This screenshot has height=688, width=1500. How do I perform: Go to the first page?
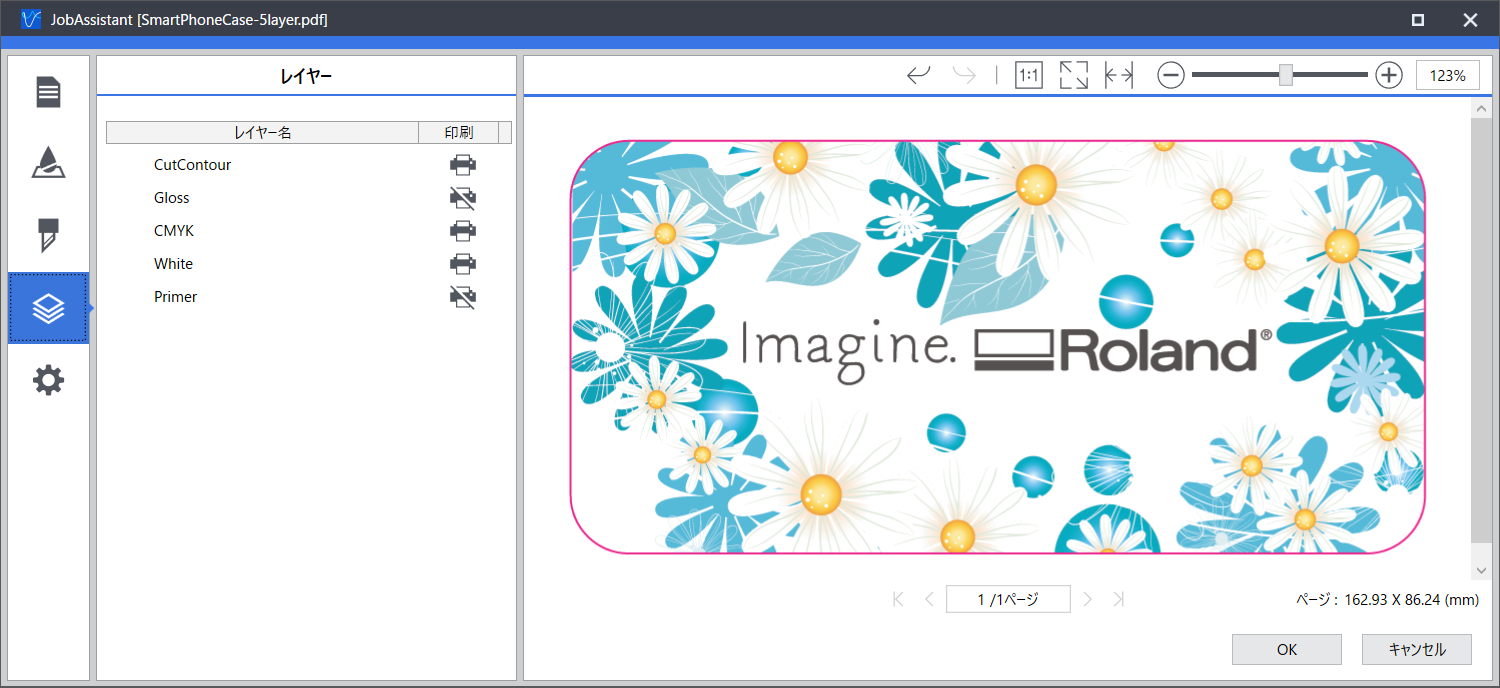(898, 599)
